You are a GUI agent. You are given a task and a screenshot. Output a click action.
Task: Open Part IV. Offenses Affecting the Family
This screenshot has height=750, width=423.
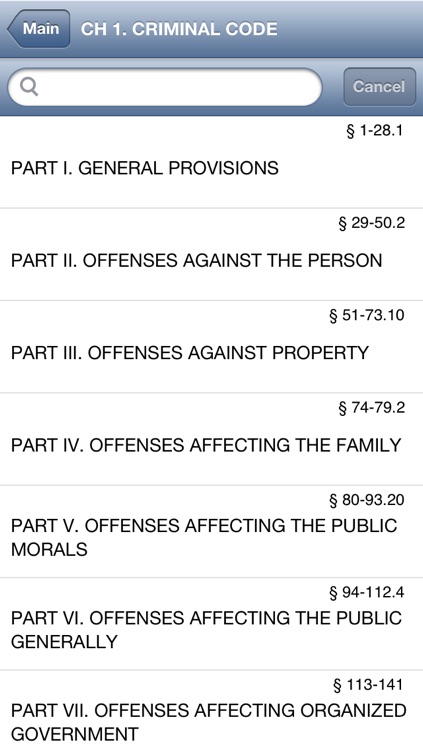[x=212, y=439]
